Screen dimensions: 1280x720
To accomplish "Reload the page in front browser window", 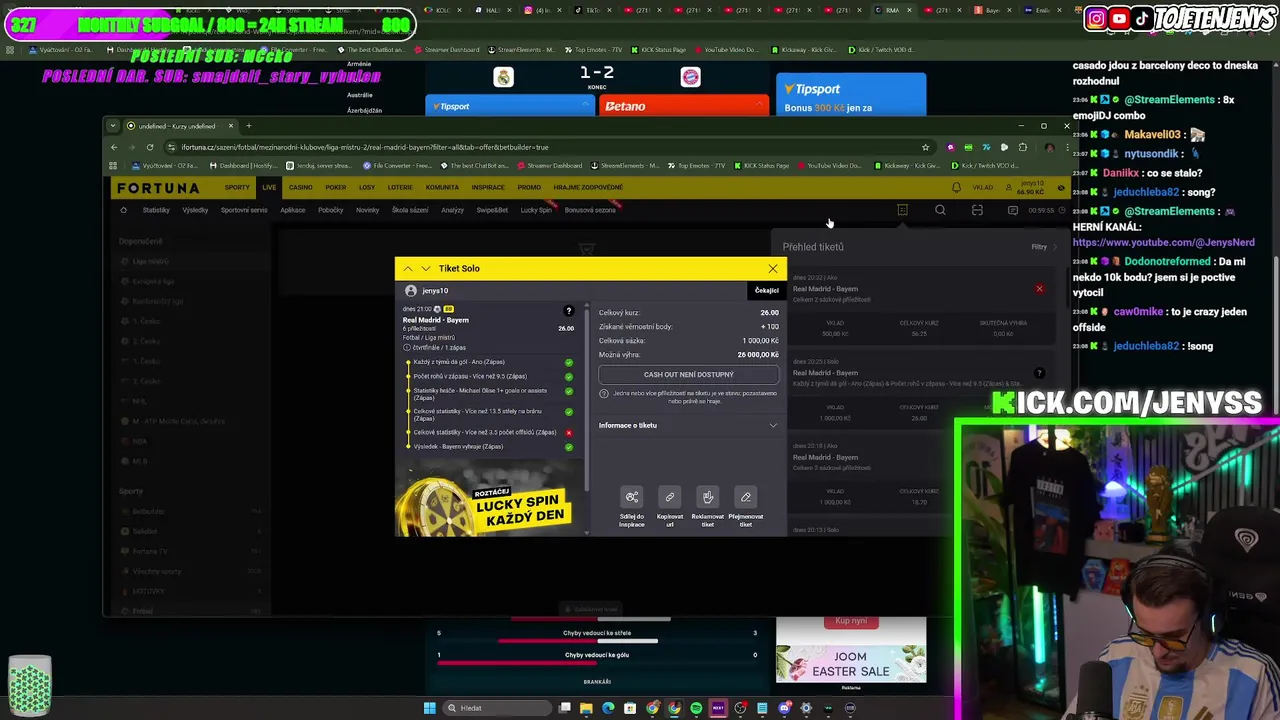I will [x=150, y=147].
